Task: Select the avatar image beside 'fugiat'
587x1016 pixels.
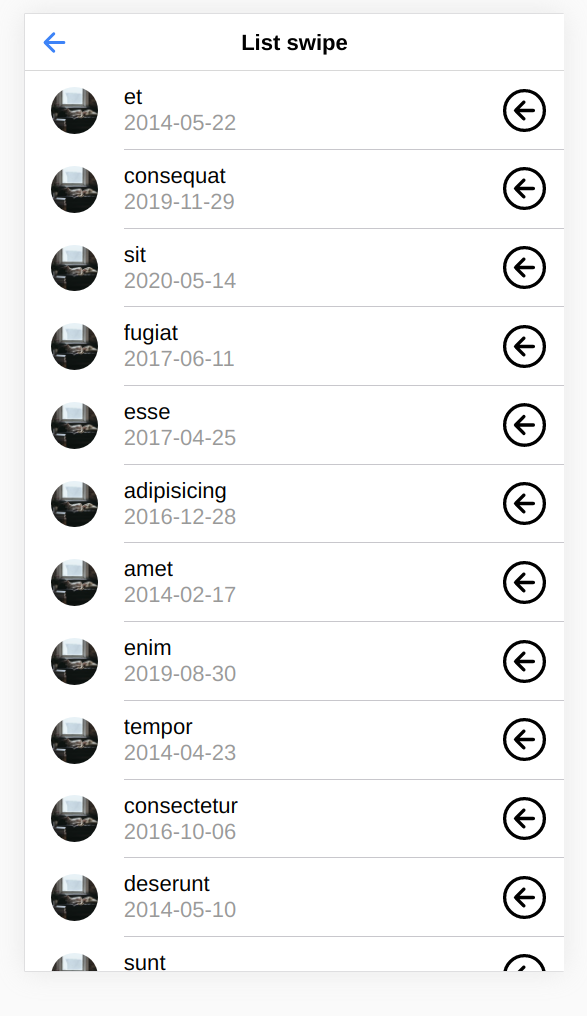Action: 75,347
